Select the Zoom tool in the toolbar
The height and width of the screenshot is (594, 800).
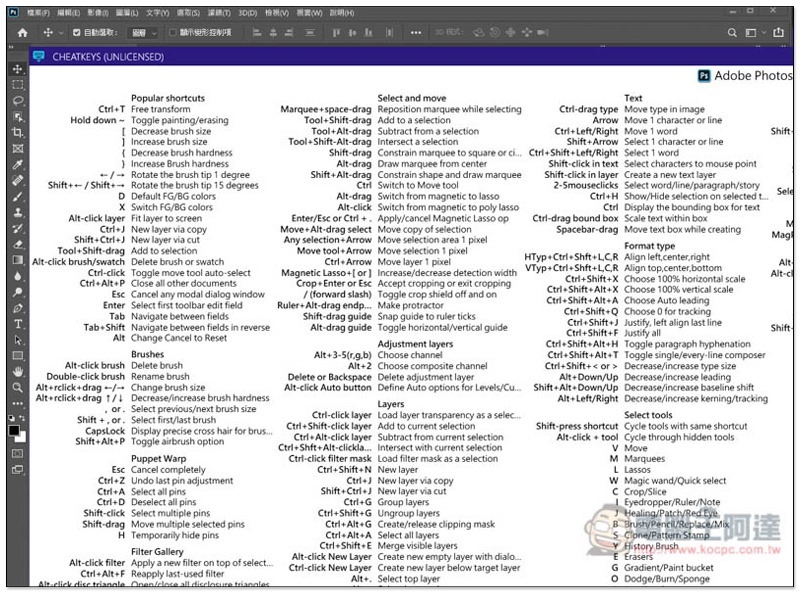click(18, 387)
